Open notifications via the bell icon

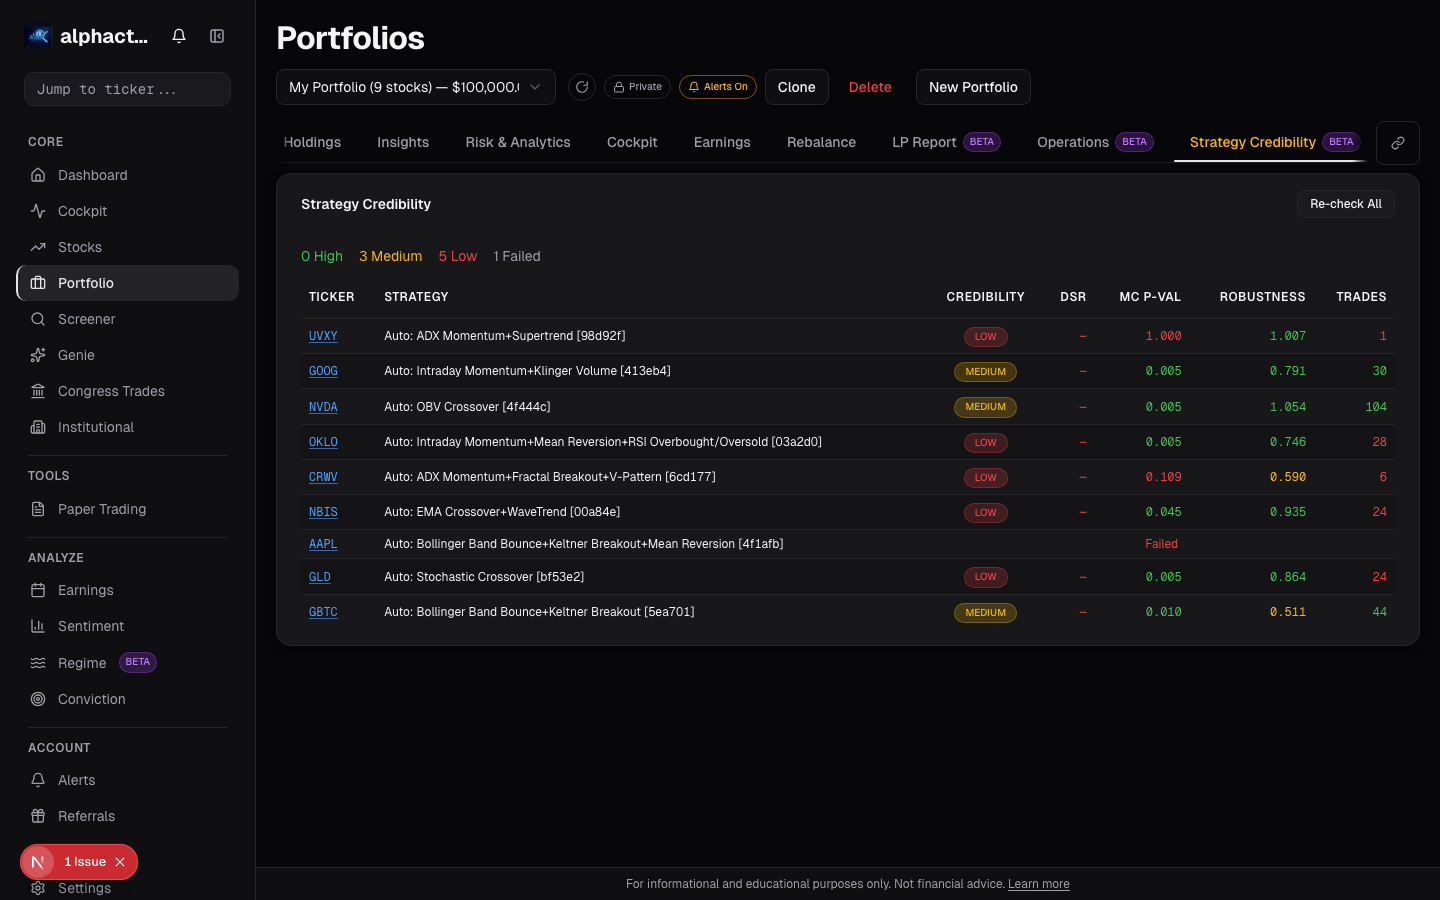point(178,35)
